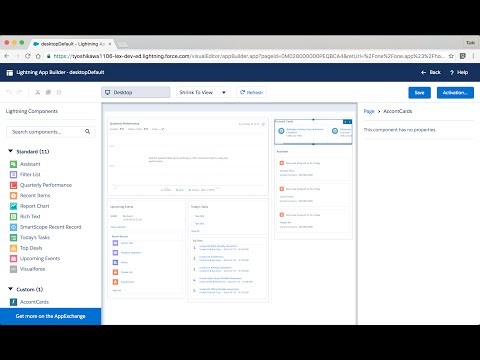Open the Activation dialog
The width and height of the screenshot is (480, 360).
pyautogui.click(x=455, y=93)
